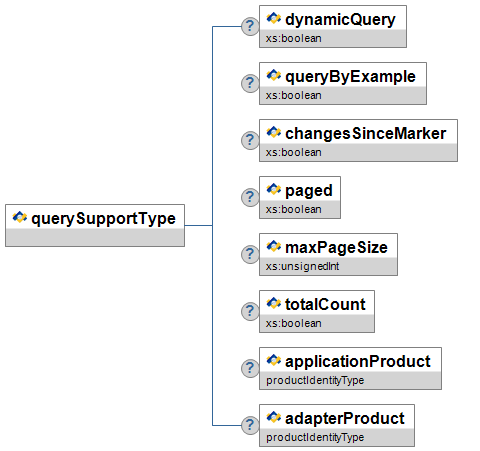480x451 pixels.
Task: Click the question mark icon beside queryByExample
Action: click(x=250, y=83)
